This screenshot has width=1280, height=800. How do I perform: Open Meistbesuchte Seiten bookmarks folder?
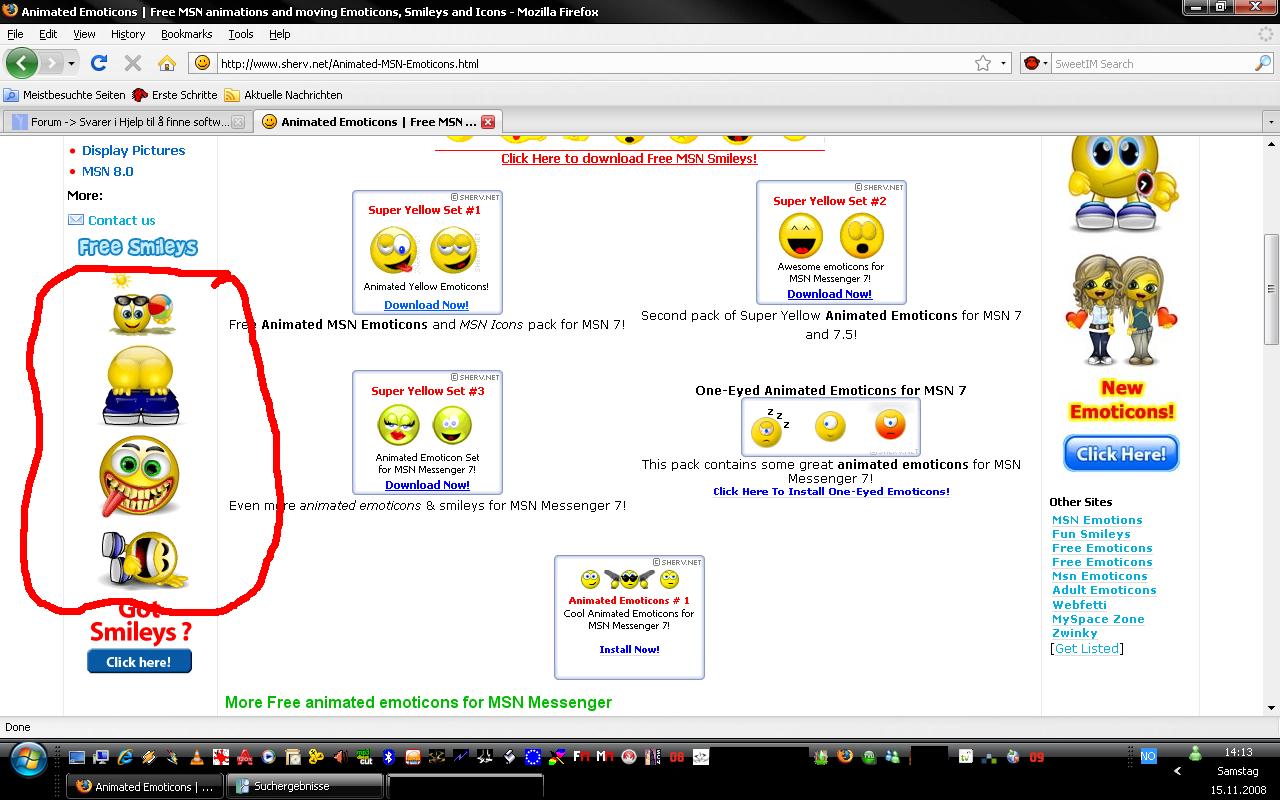click(65, 95)
